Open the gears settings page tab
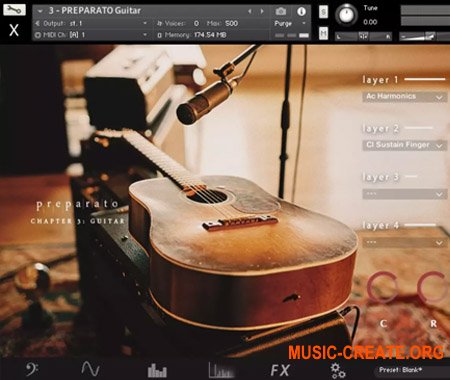 coord(338,370)
